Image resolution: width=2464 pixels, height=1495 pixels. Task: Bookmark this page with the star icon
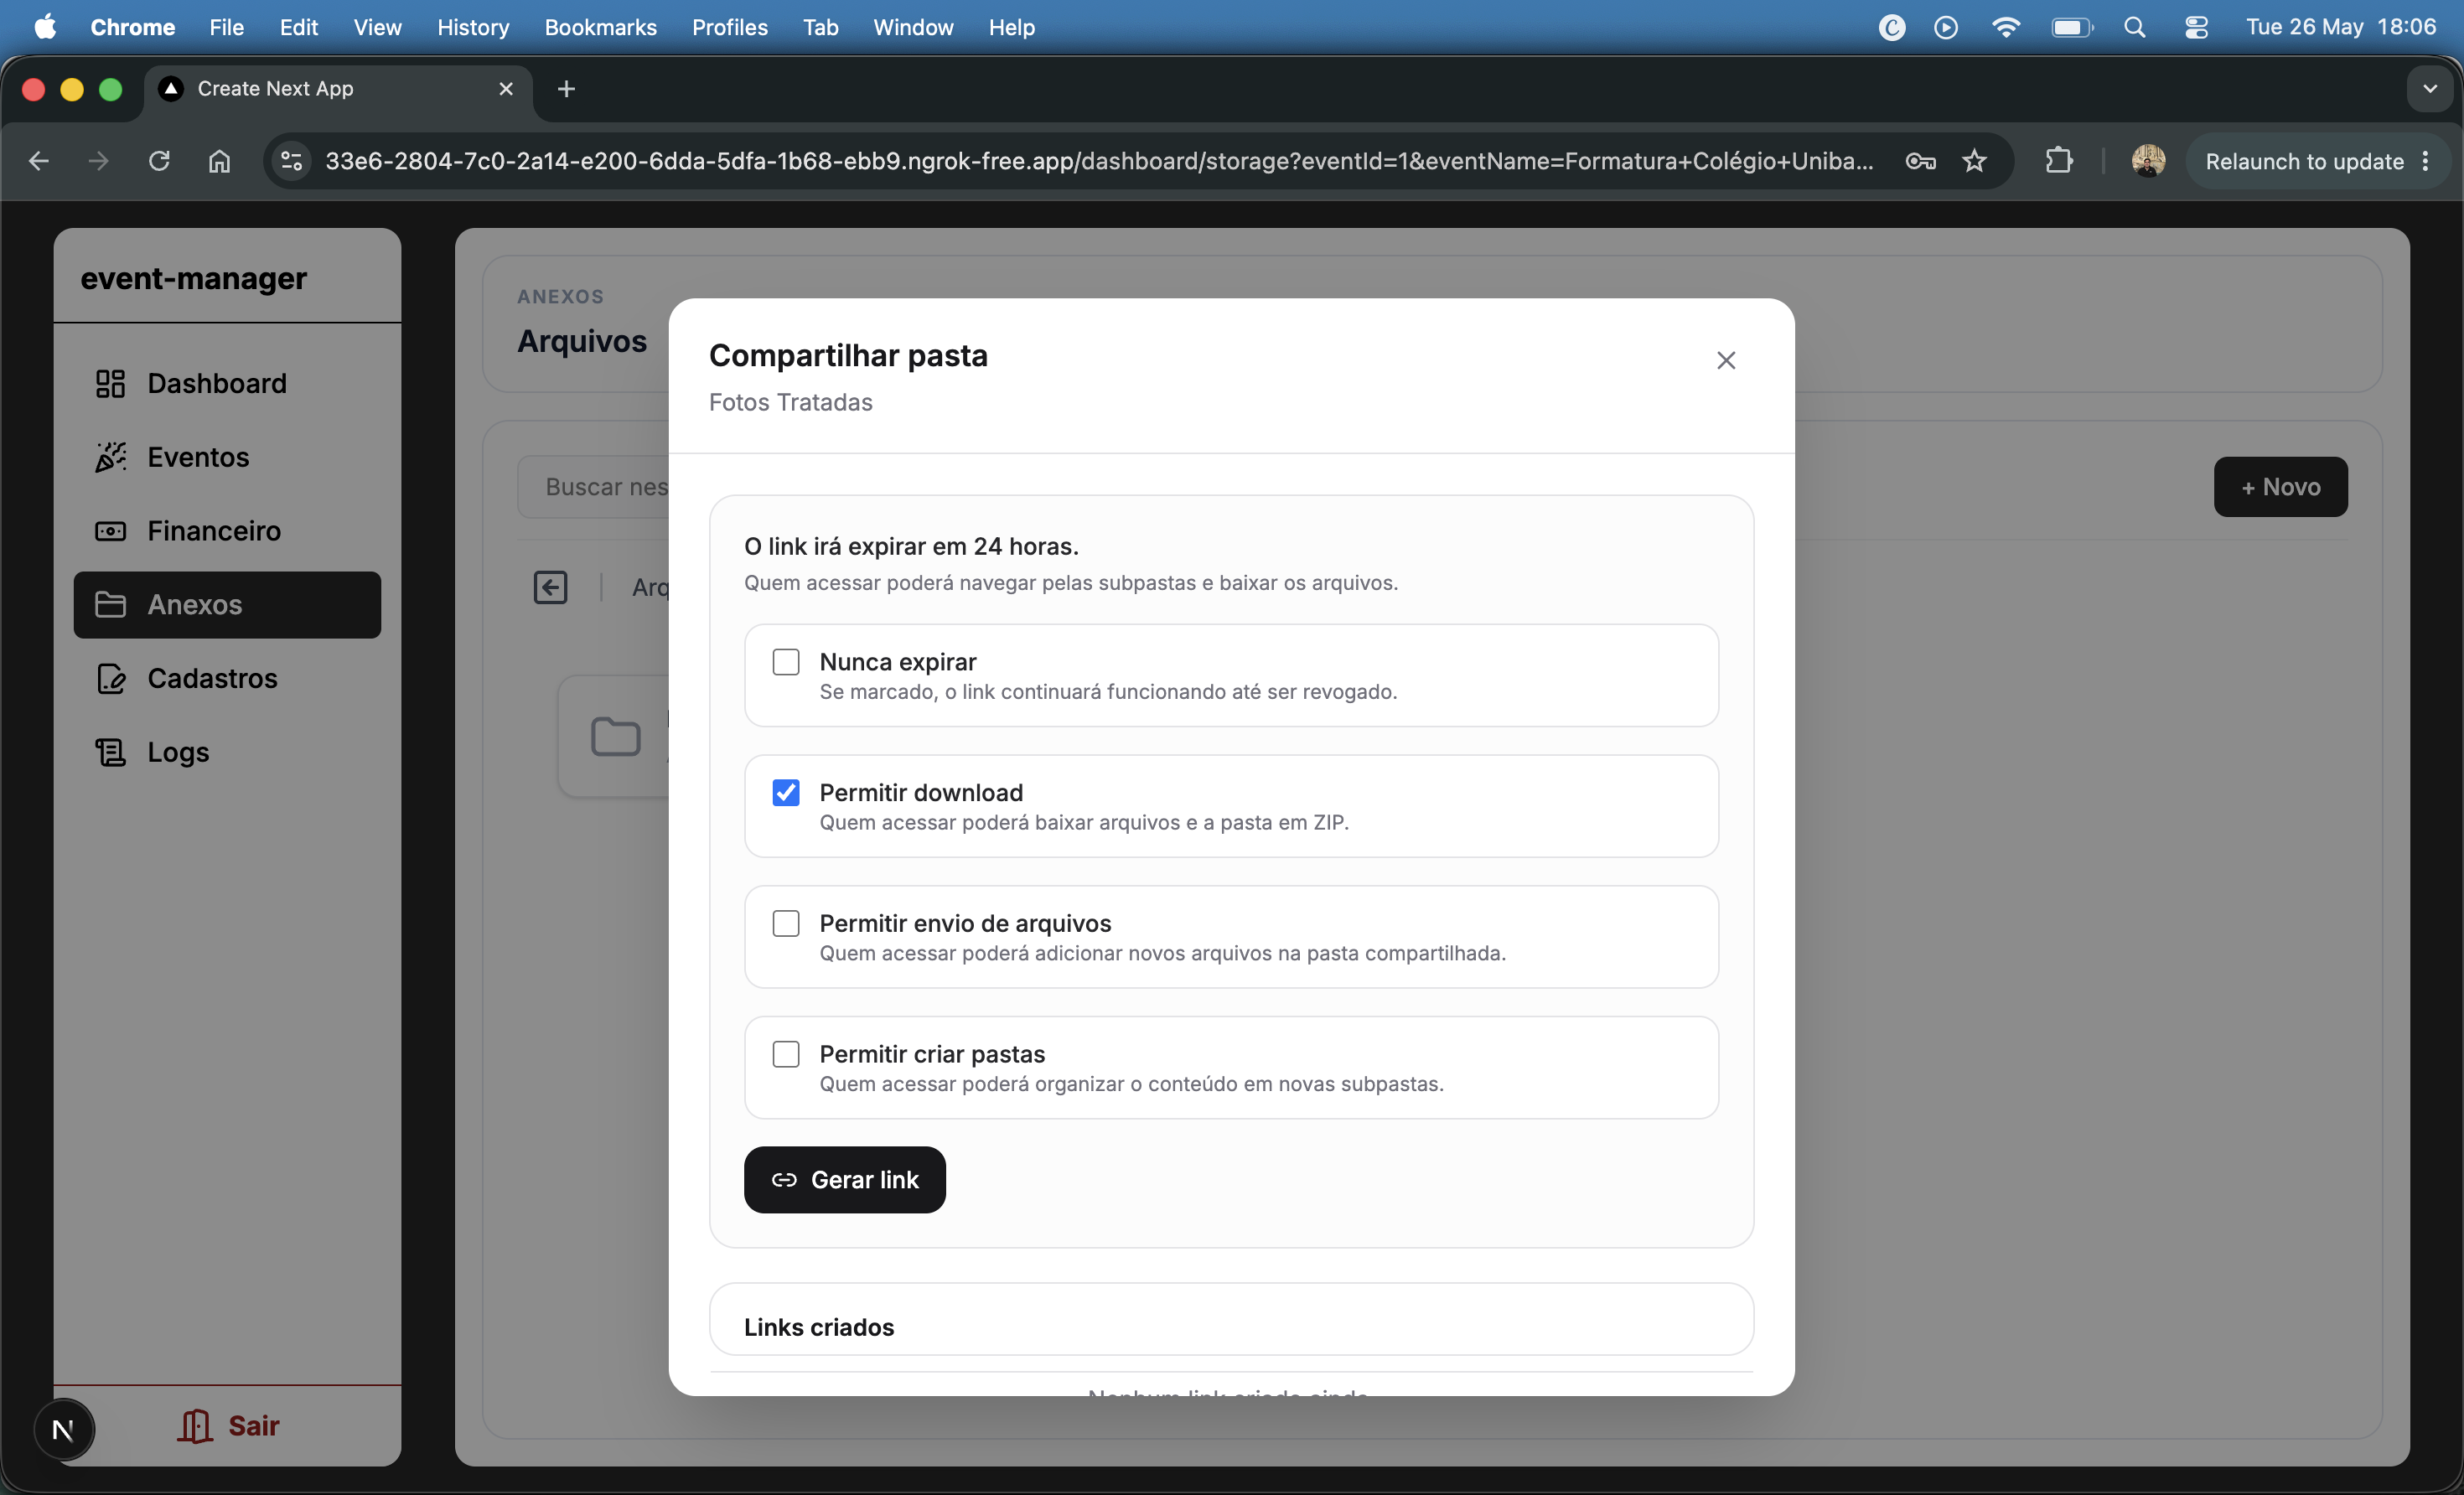pos(1974,161)
